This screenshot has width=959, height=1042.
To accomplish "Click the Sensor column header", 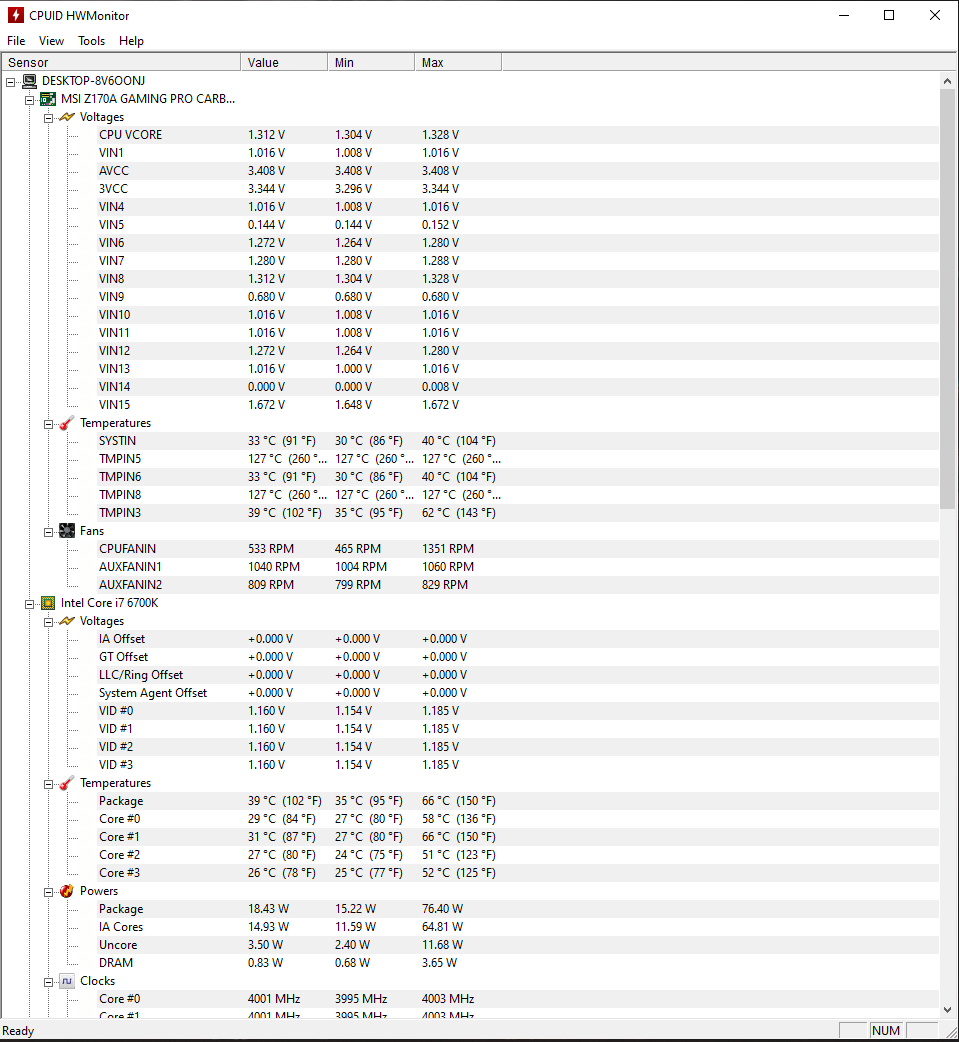I will tap(120, 62).
